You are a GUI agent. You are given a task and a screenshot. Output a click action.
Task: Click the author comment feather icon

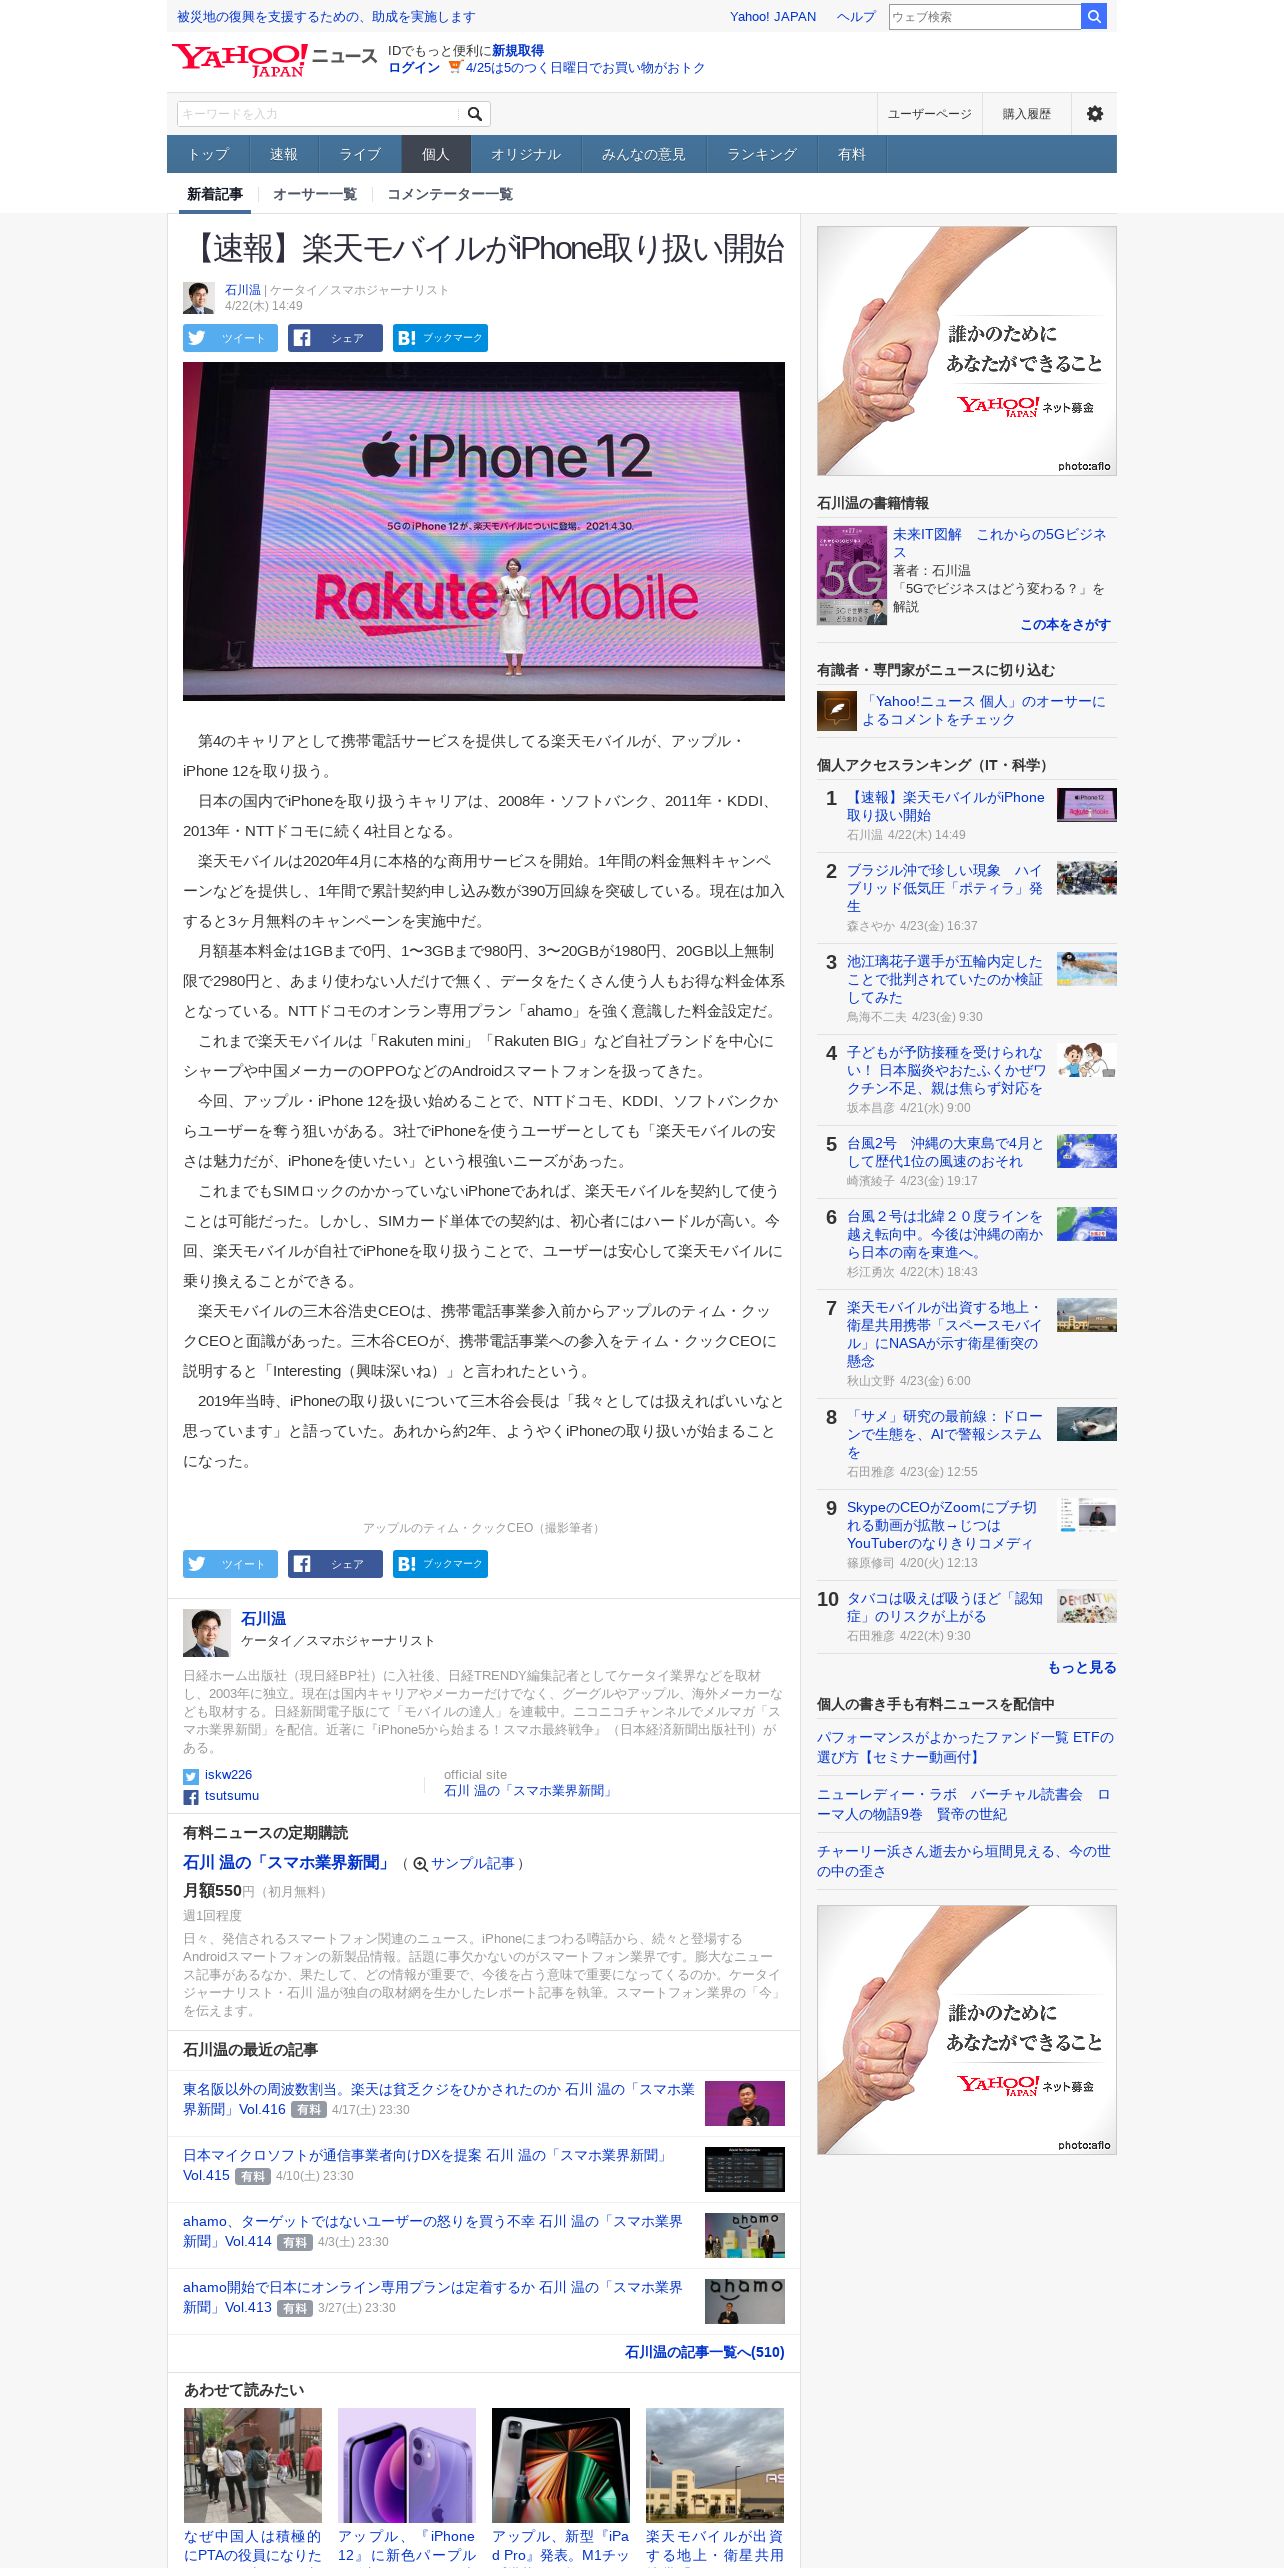836,711
